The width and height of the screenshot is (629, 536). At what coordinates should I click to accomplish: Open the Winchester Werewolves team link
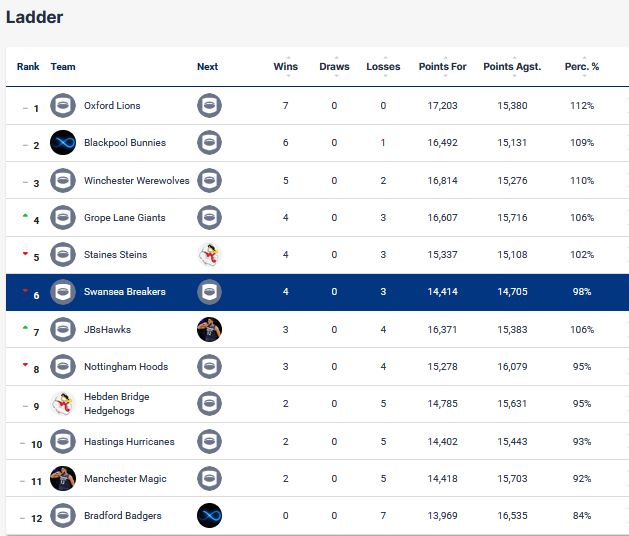point(136,181)
